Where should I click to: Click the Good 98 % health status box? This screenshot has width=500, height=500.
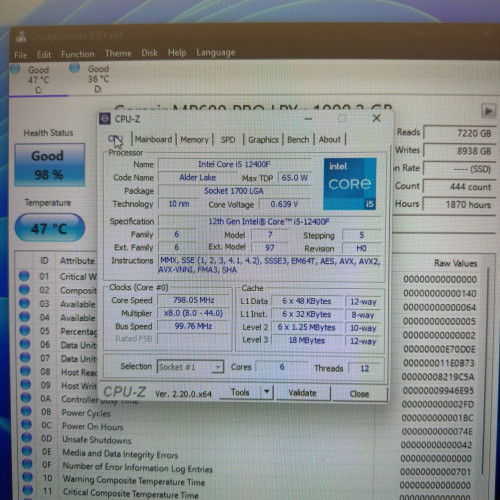(50, 165)
